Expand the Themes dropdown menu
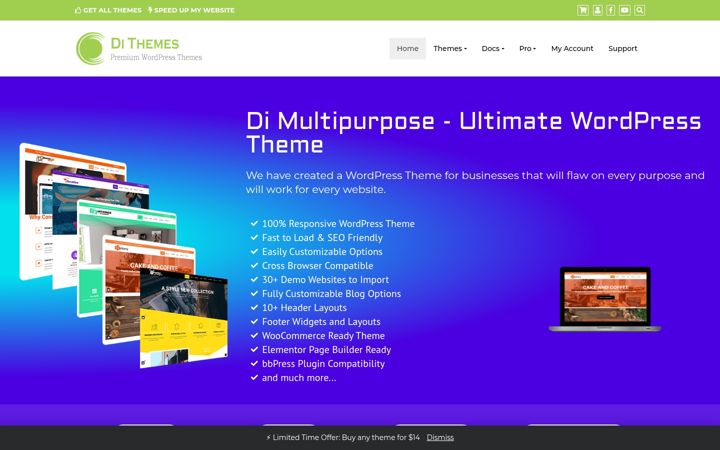This screenshot has height=450, width=720. (450, 49)
